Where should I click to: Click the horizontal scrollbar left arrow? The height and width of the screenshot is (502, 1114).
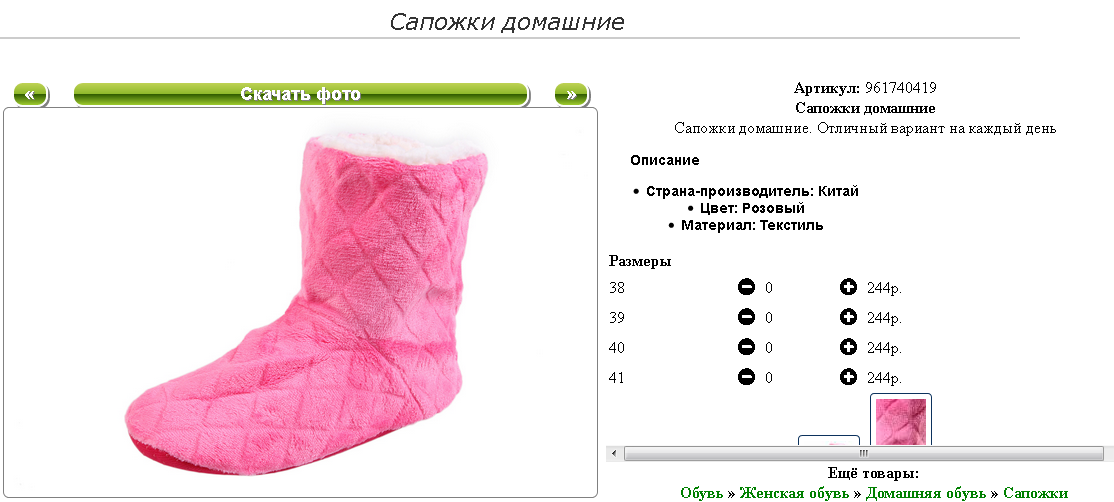pos(615,453)
